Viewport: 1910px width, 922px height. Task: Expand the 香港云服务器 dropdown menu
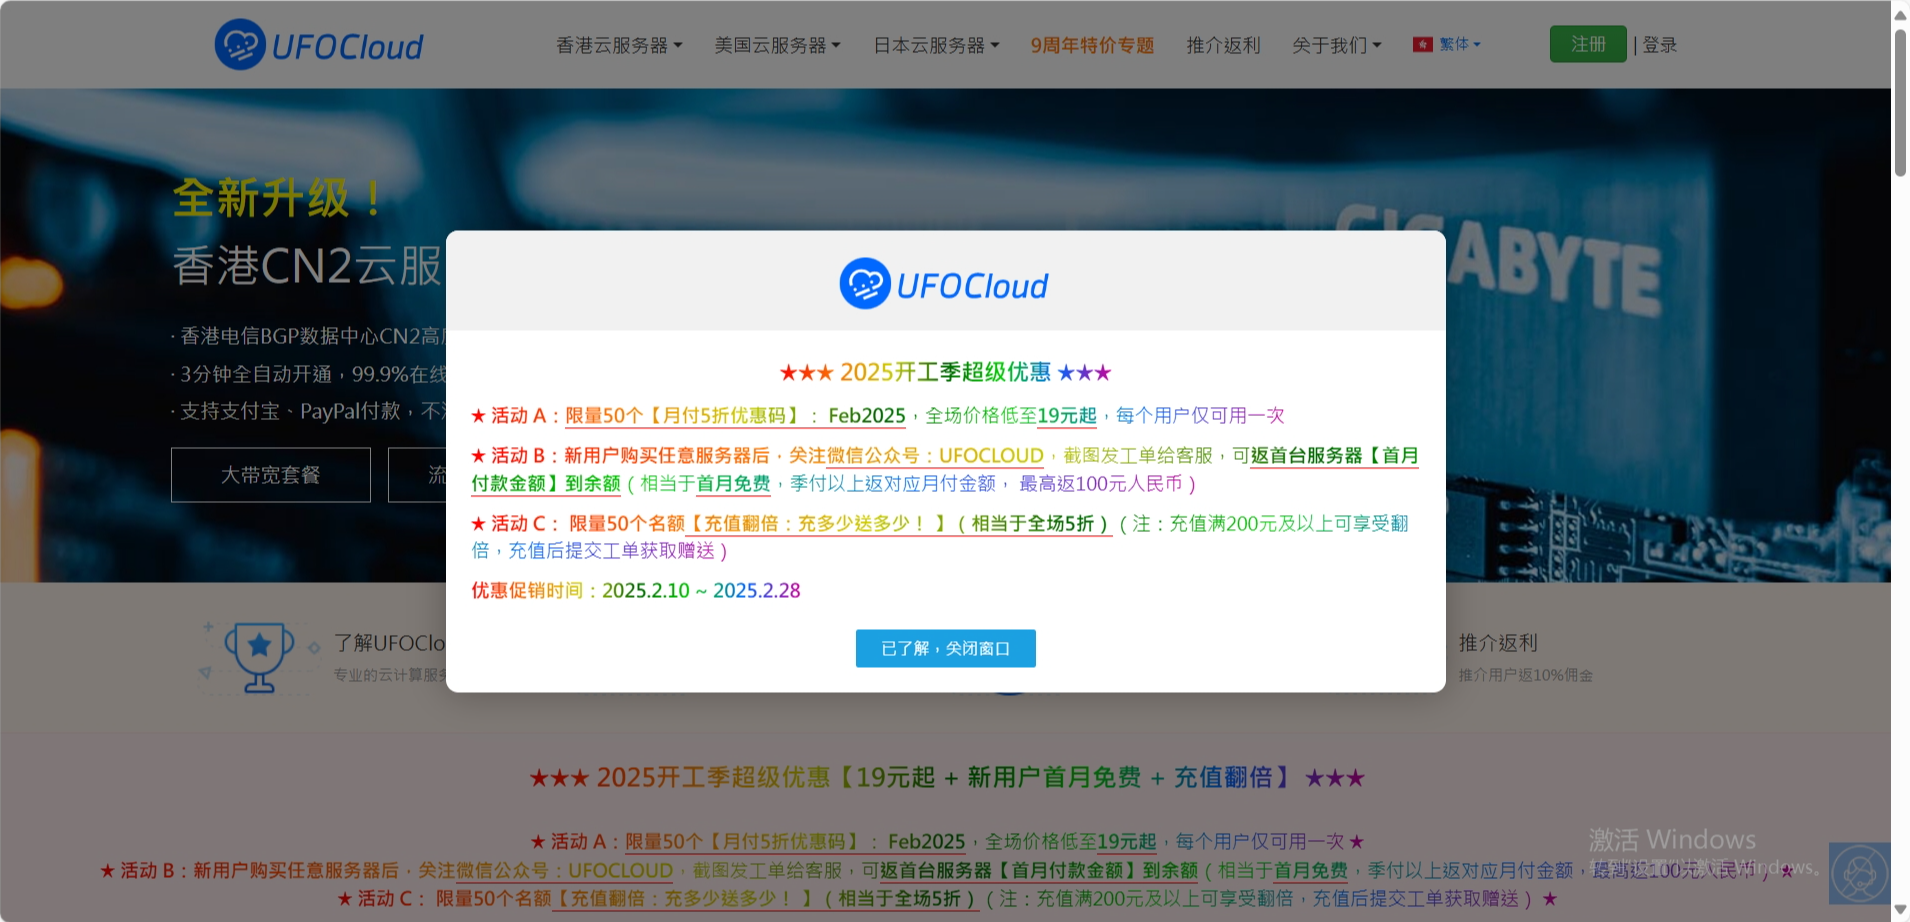point(617,44)
